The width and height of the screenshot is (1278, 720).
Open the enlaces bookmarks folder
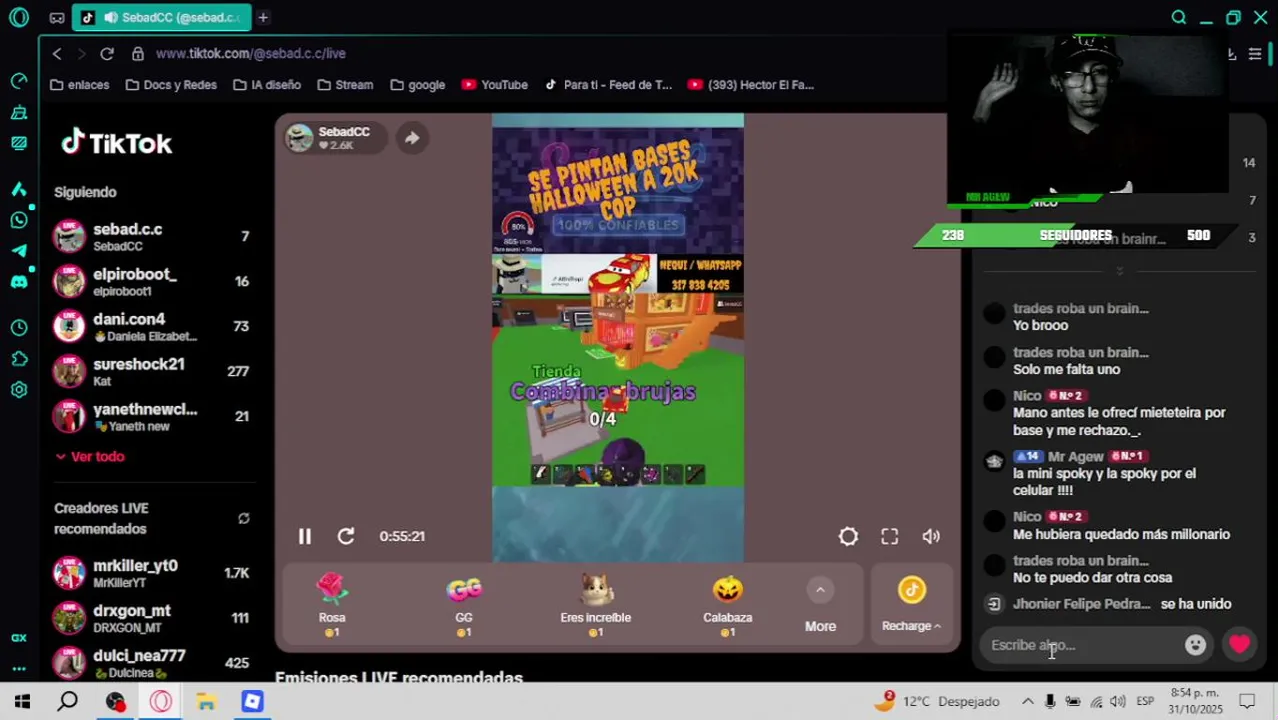point(79,85)
